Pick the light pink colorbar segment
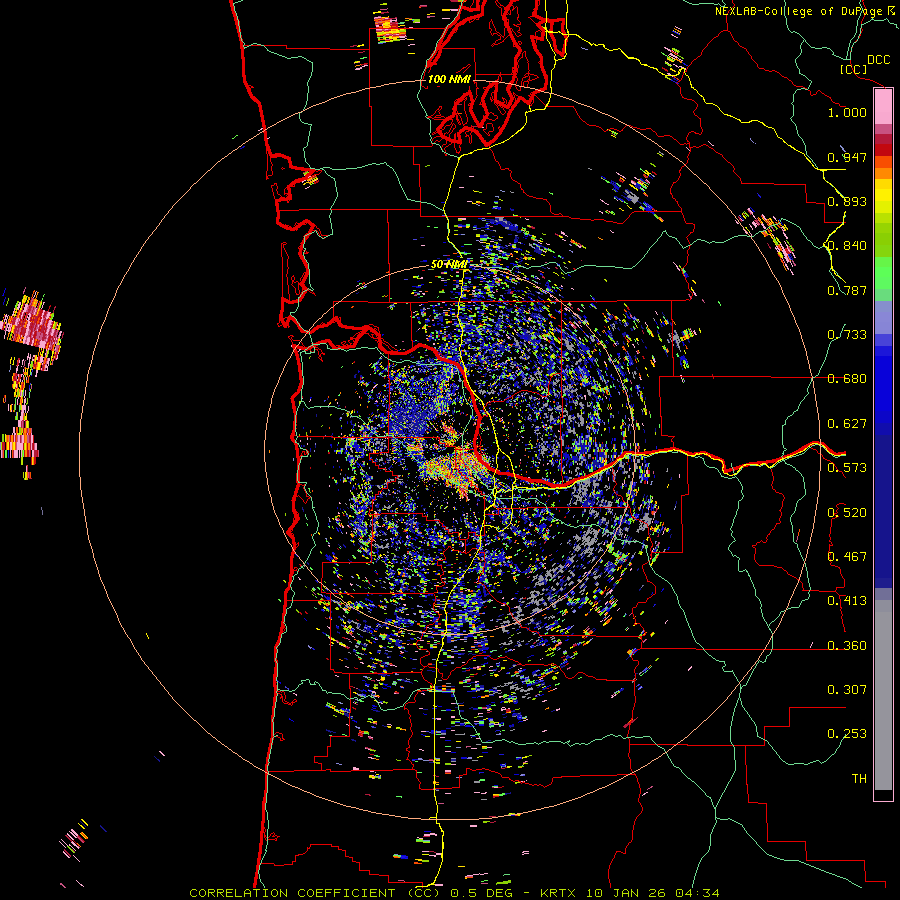The height and width of the screenshot is (900, 900). click(883, 106)
